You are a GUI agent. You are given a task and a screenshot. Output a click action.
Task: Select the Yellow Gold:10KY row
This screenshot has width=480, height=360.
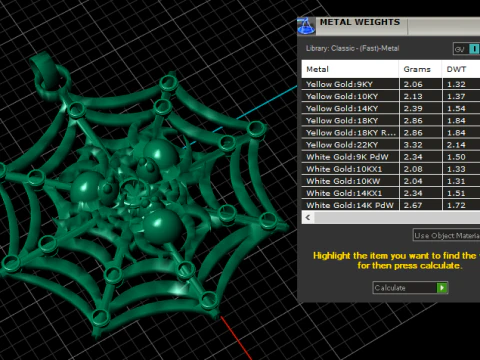pyautogui.click(x=391, y=96)
